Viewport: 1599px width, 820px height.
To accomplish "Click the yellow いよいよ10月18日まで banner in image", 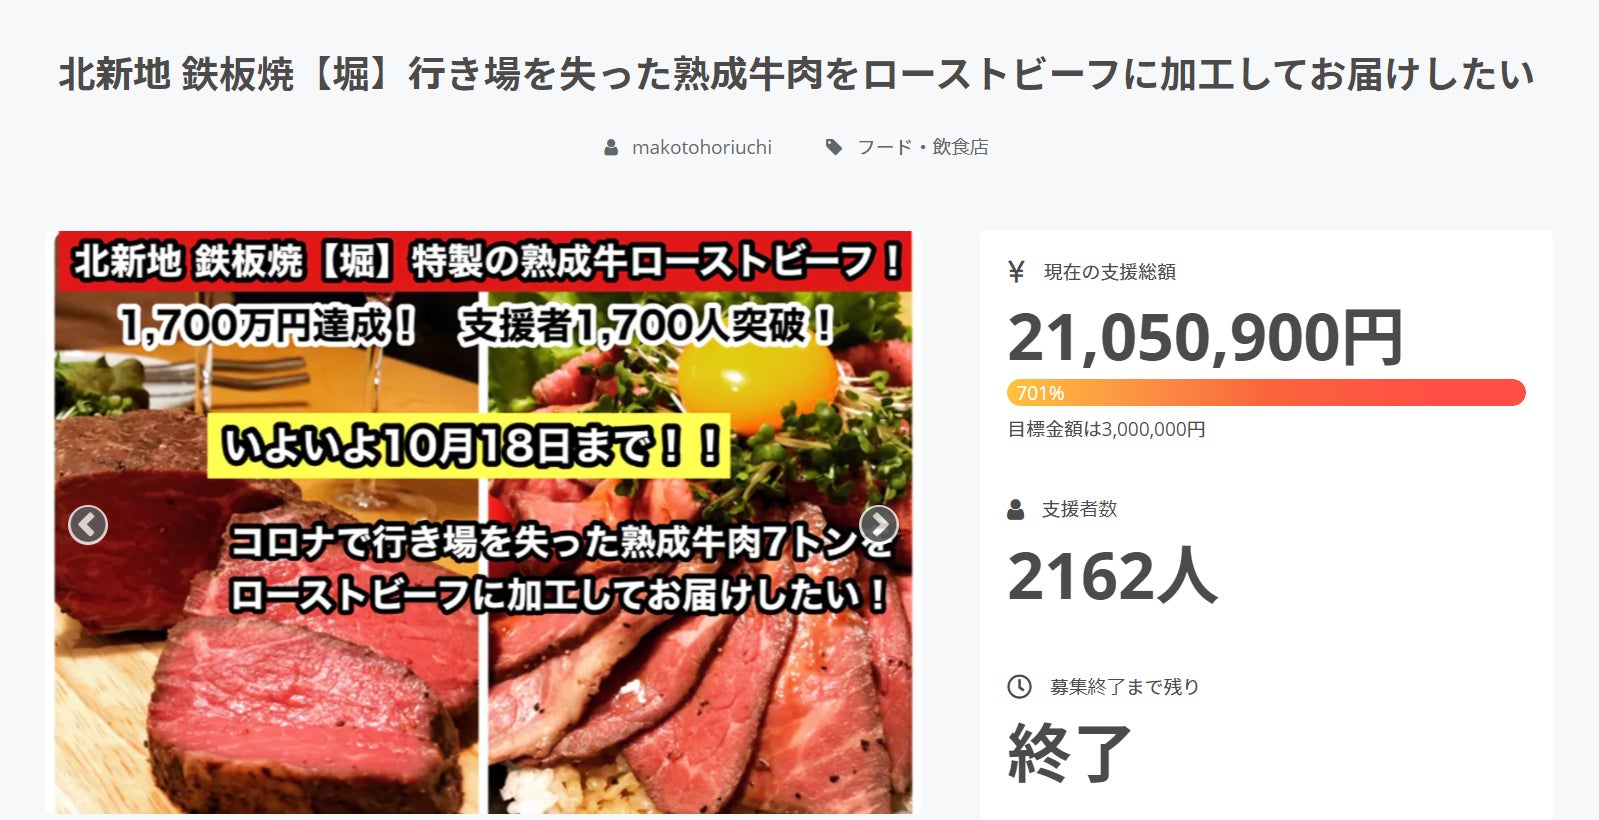I will (x=468, y=446).
